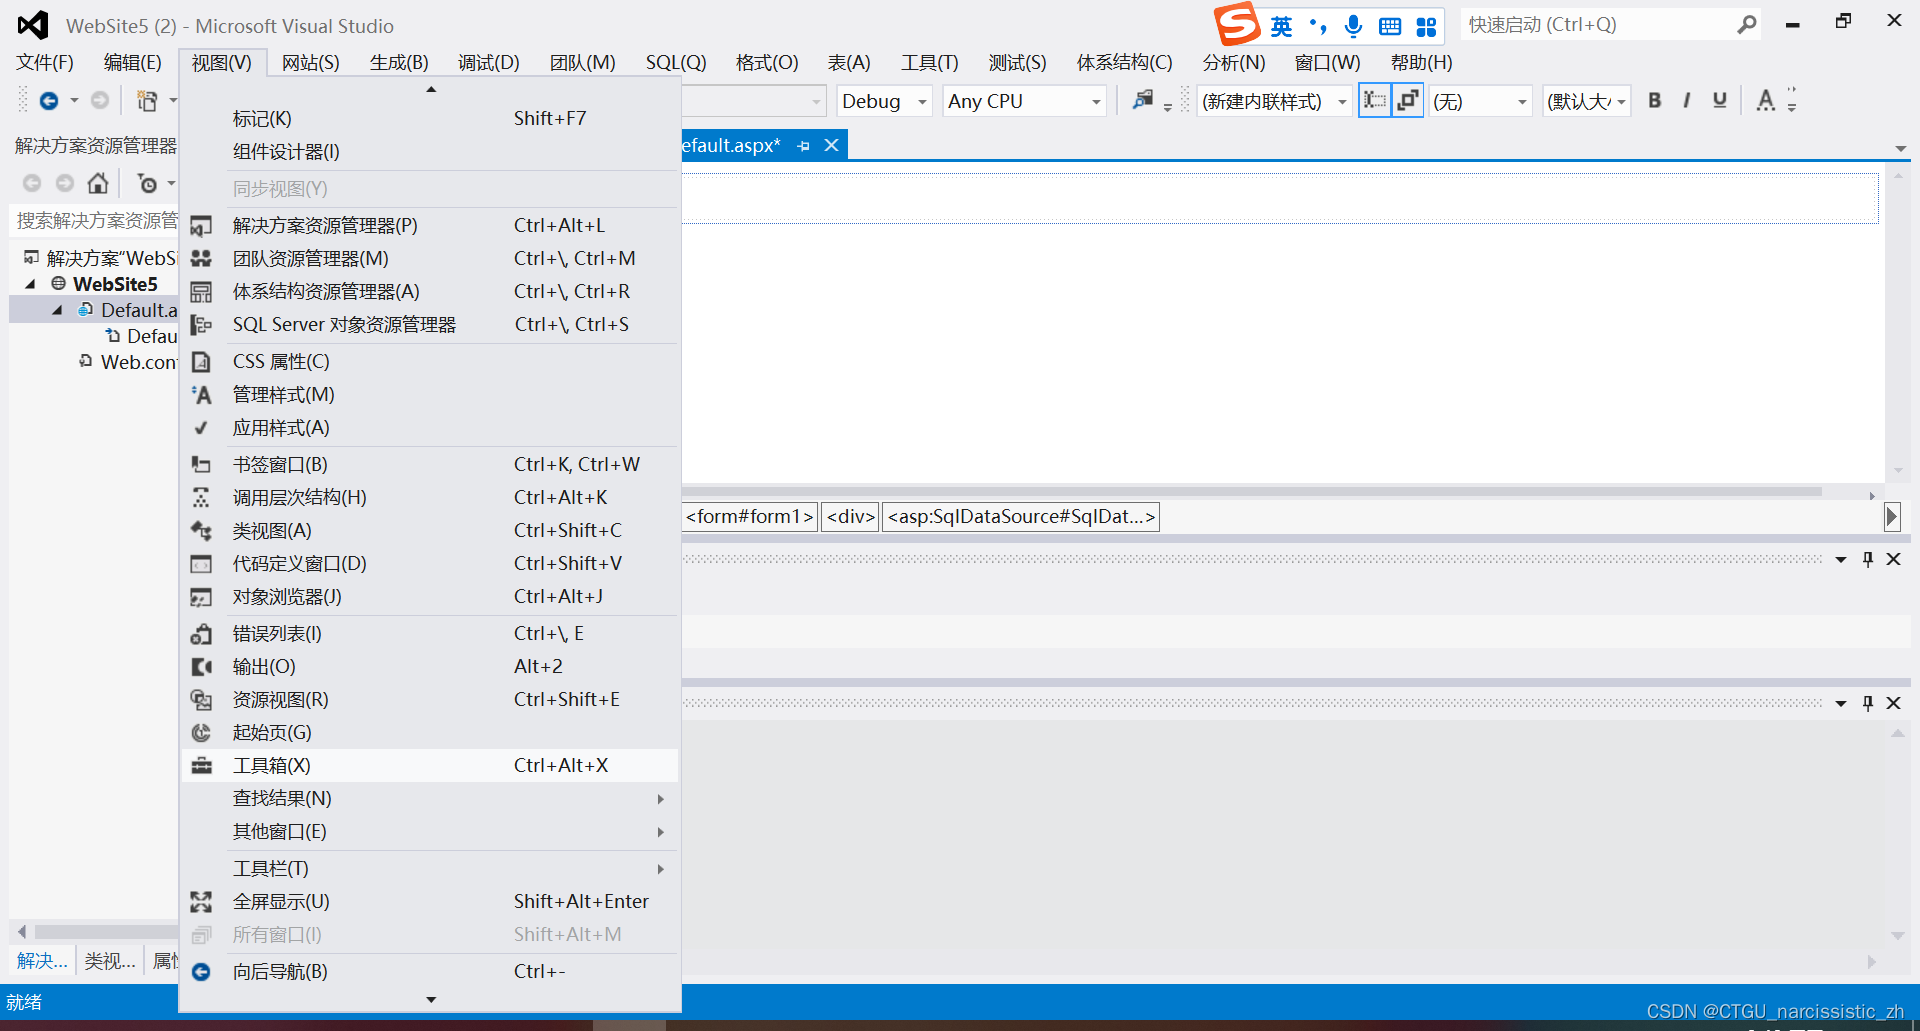Select 解决方案资源管理器(P) menu entry

click(x=430, y=225)
